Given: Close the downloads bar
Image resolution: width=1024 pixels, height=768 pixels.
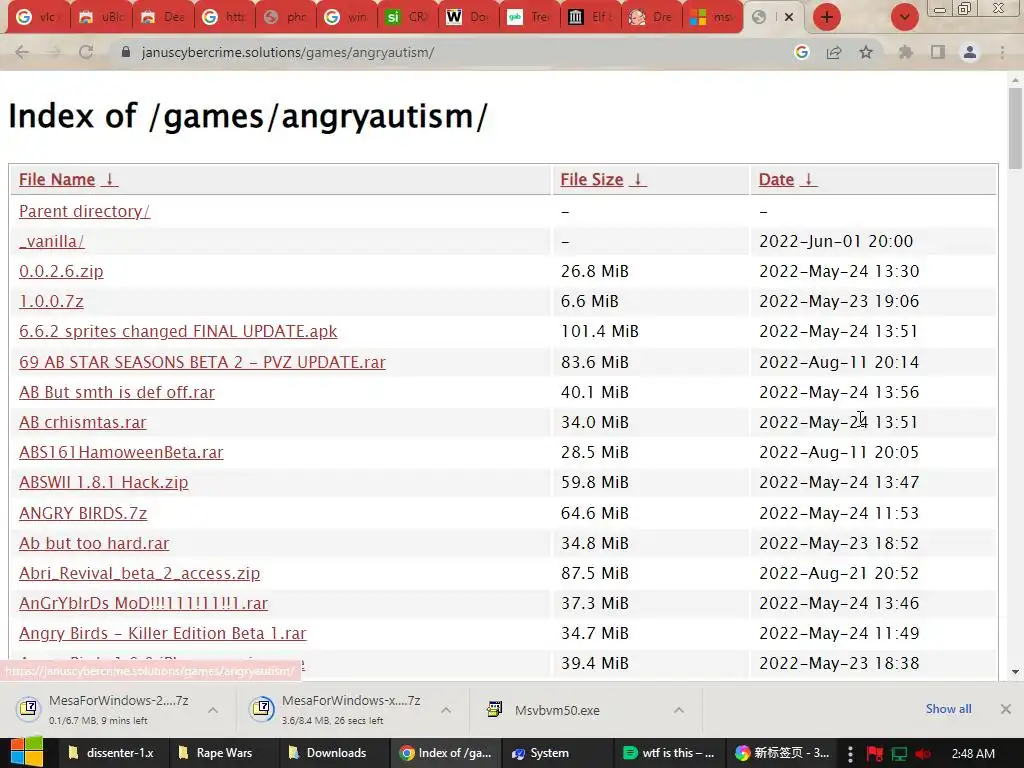Looking at the screenshot, I should (1006, 709).
